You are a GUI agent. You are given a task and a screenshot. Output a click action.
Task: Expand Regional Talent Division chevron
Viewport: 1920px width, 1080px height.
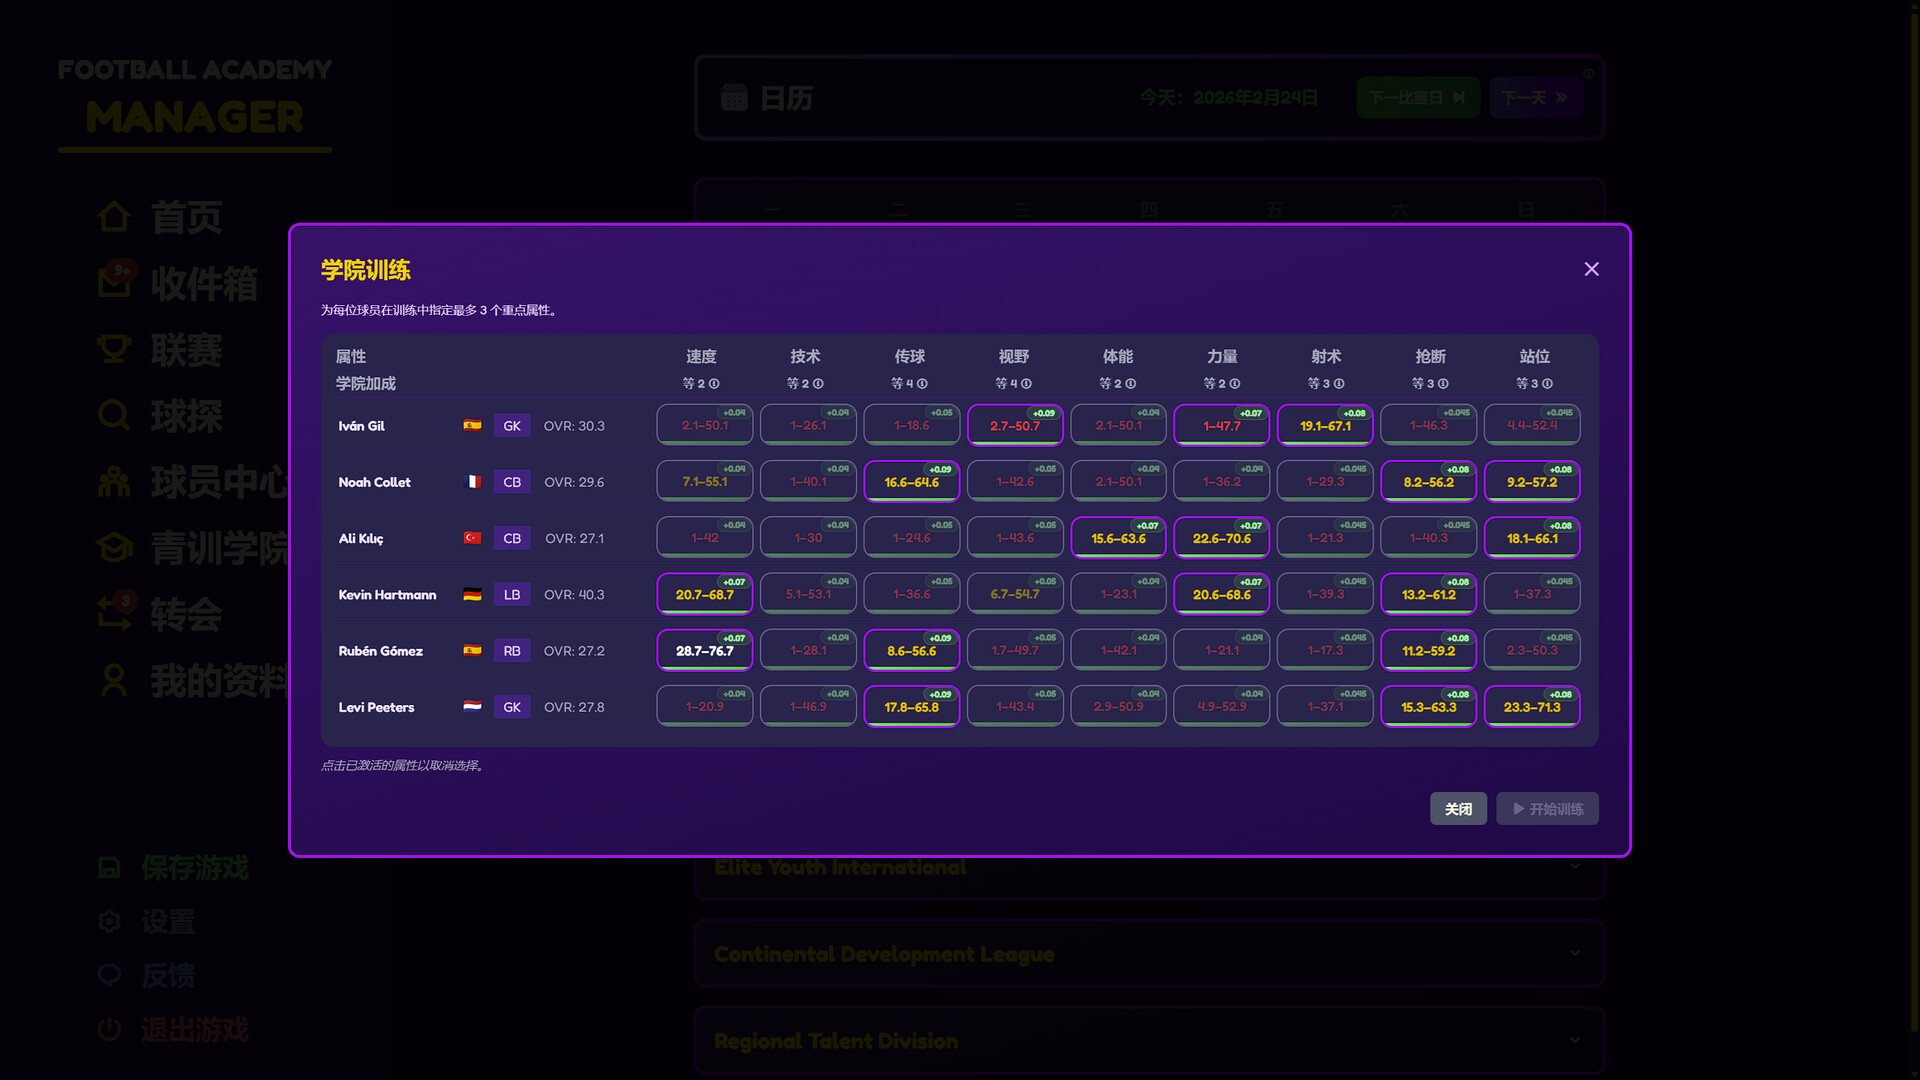click(x=1575, y=1040)
